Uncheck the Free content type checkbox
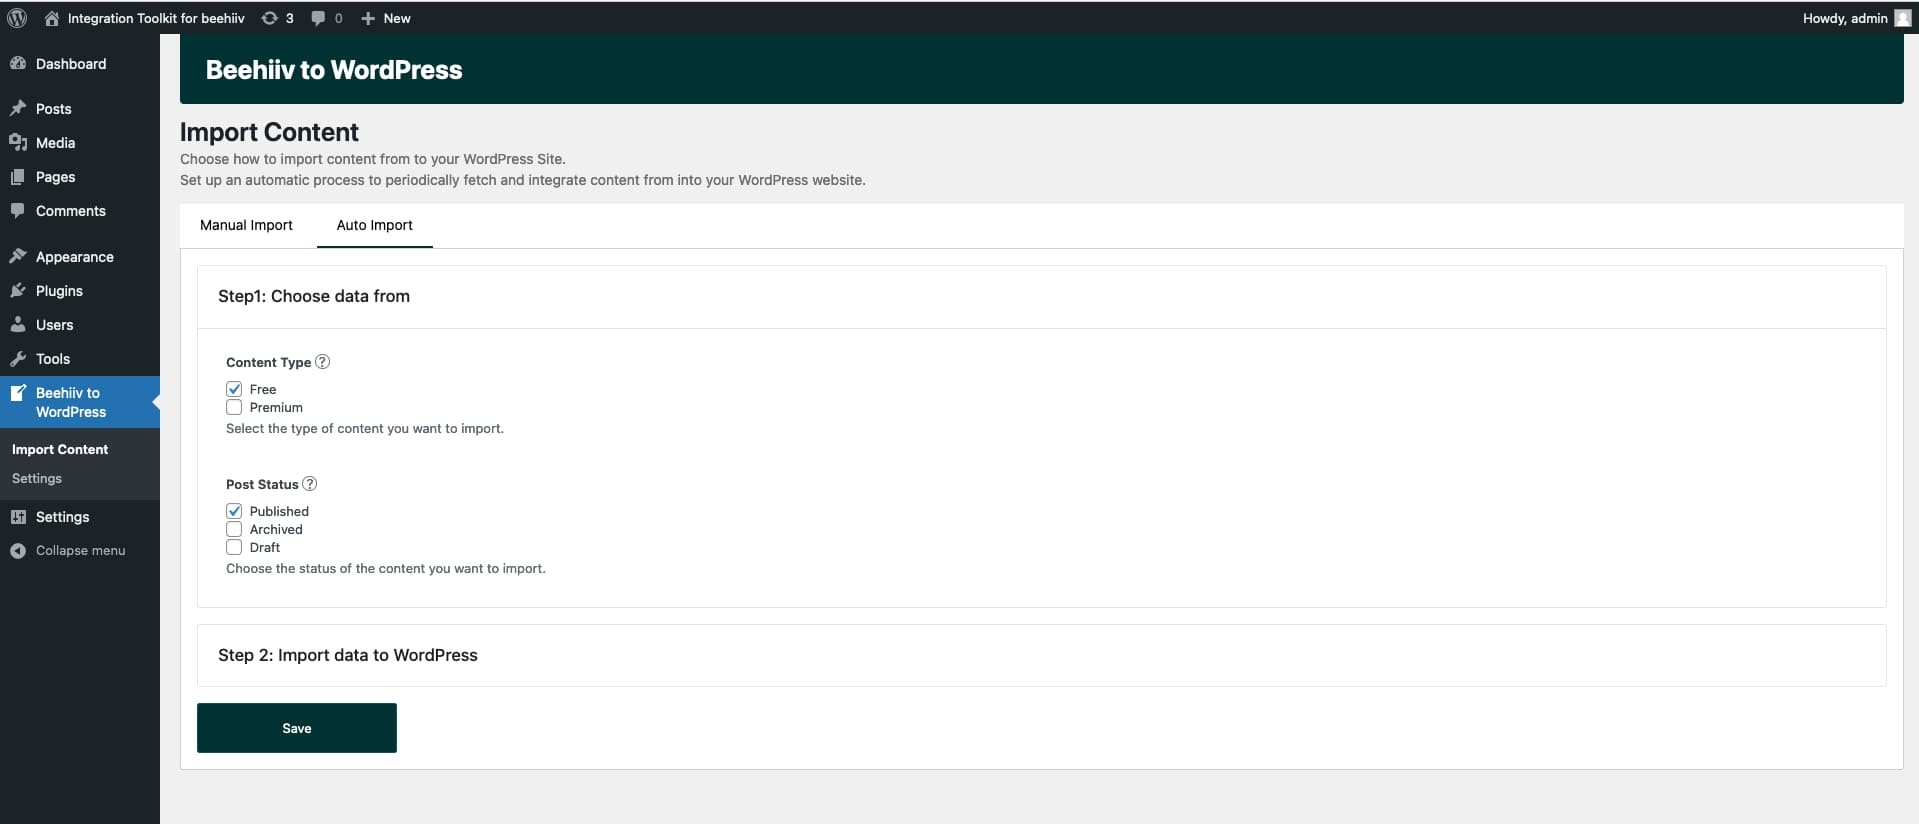1919x824 pixels. pyautogui.click(x=234, y=389)
